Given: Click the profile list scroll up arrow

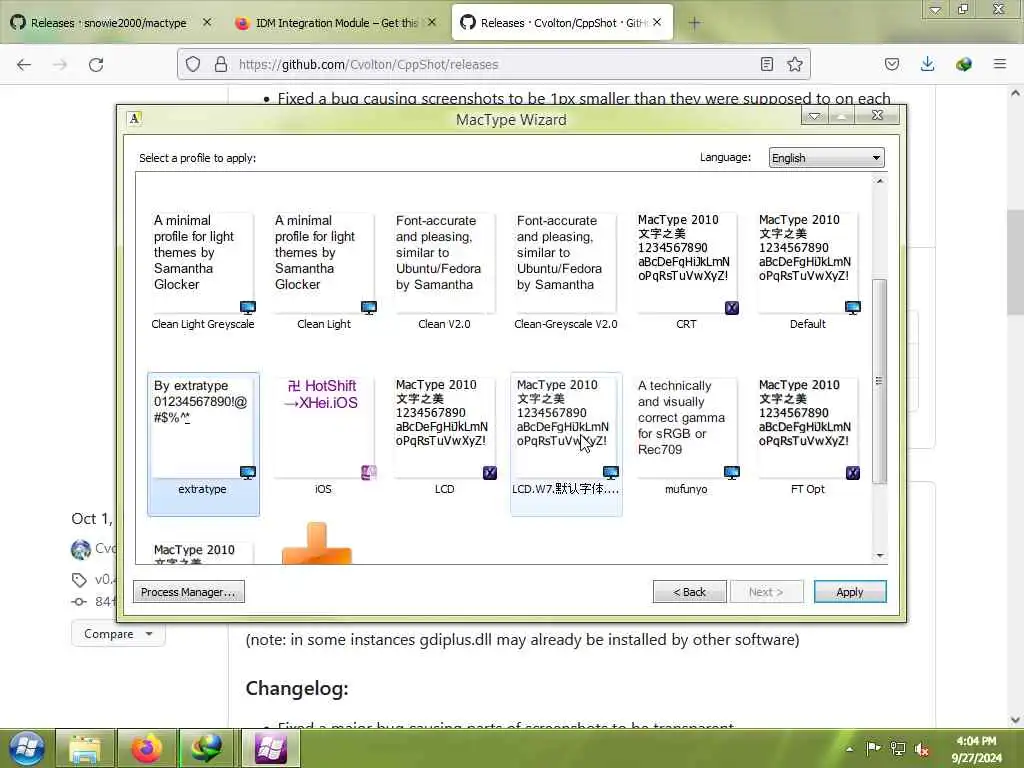Looking at the screenshot, I should click(880, 182).
